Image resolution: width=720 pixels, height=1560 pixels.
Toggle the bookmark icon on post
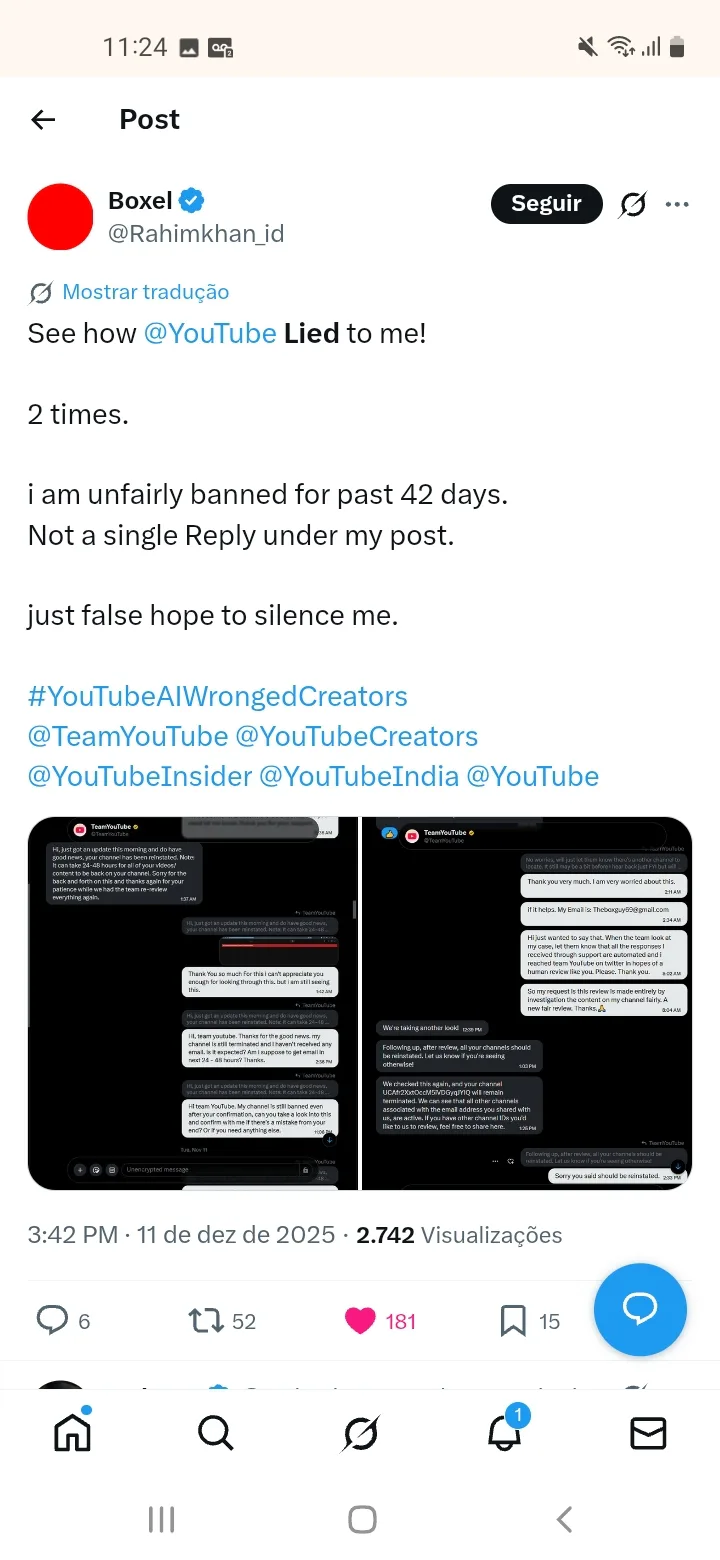click(513, 1321)
